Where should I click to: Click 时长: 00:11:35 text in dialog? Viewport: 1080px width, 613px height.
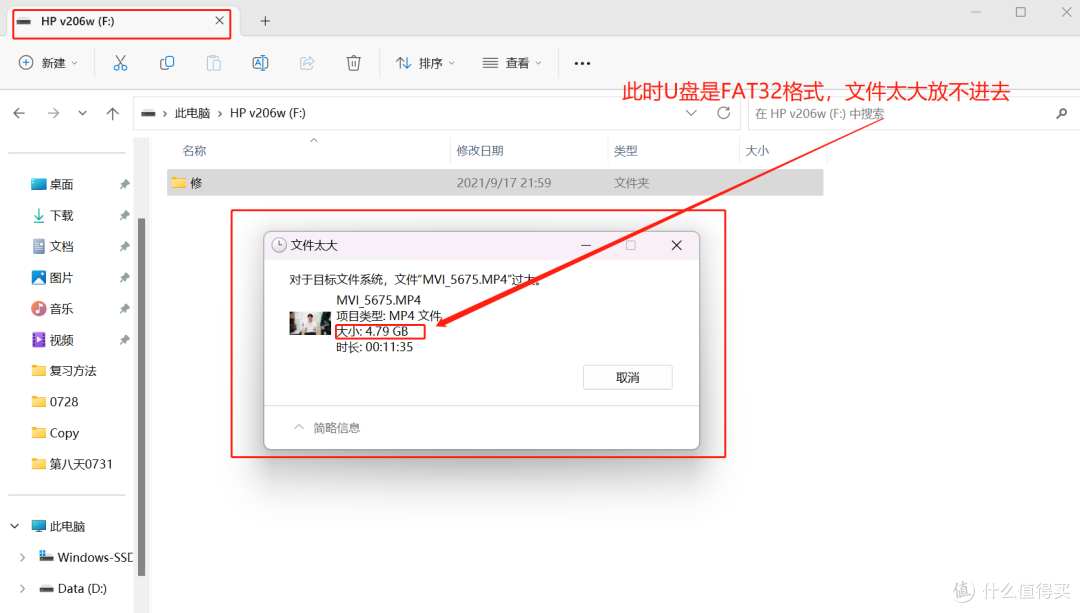pyautogui.click(x=375, y=347)
